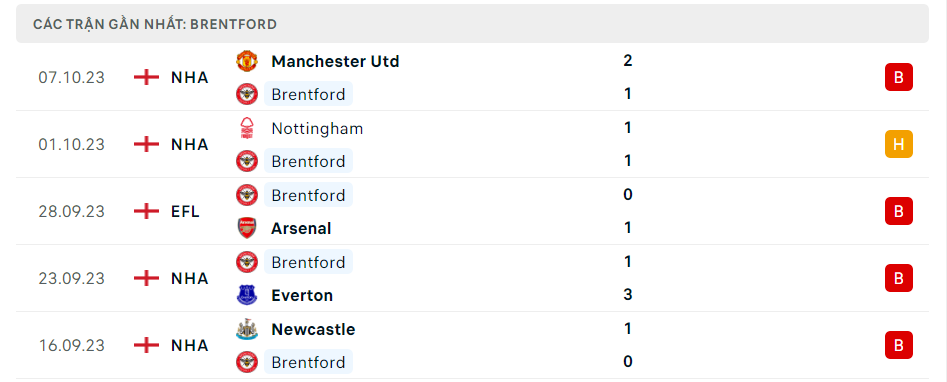Click the 'Các trận gần nhất: Brentford' header

[x=155, y=24]
